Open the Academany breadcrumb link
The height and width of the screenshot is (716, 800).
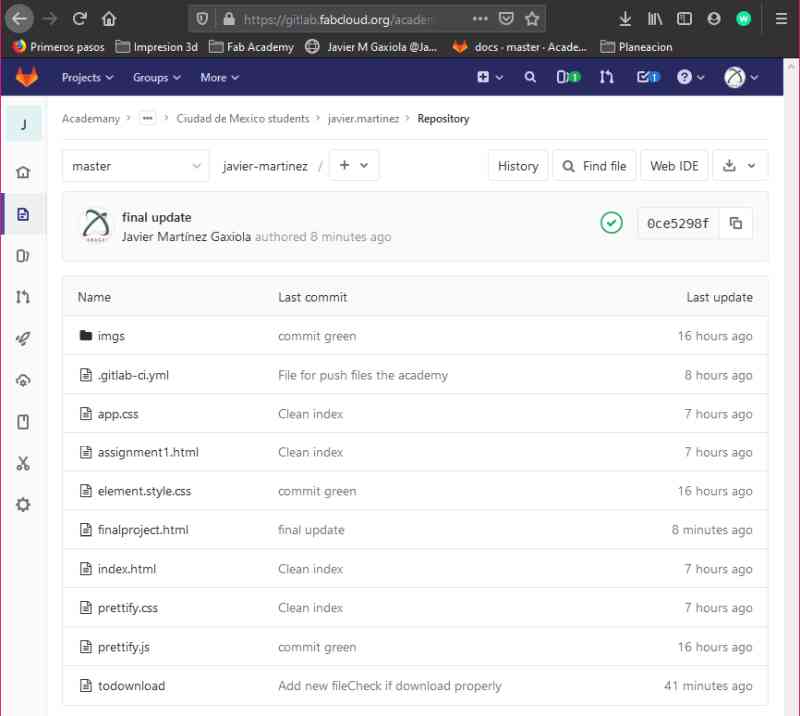91,118
